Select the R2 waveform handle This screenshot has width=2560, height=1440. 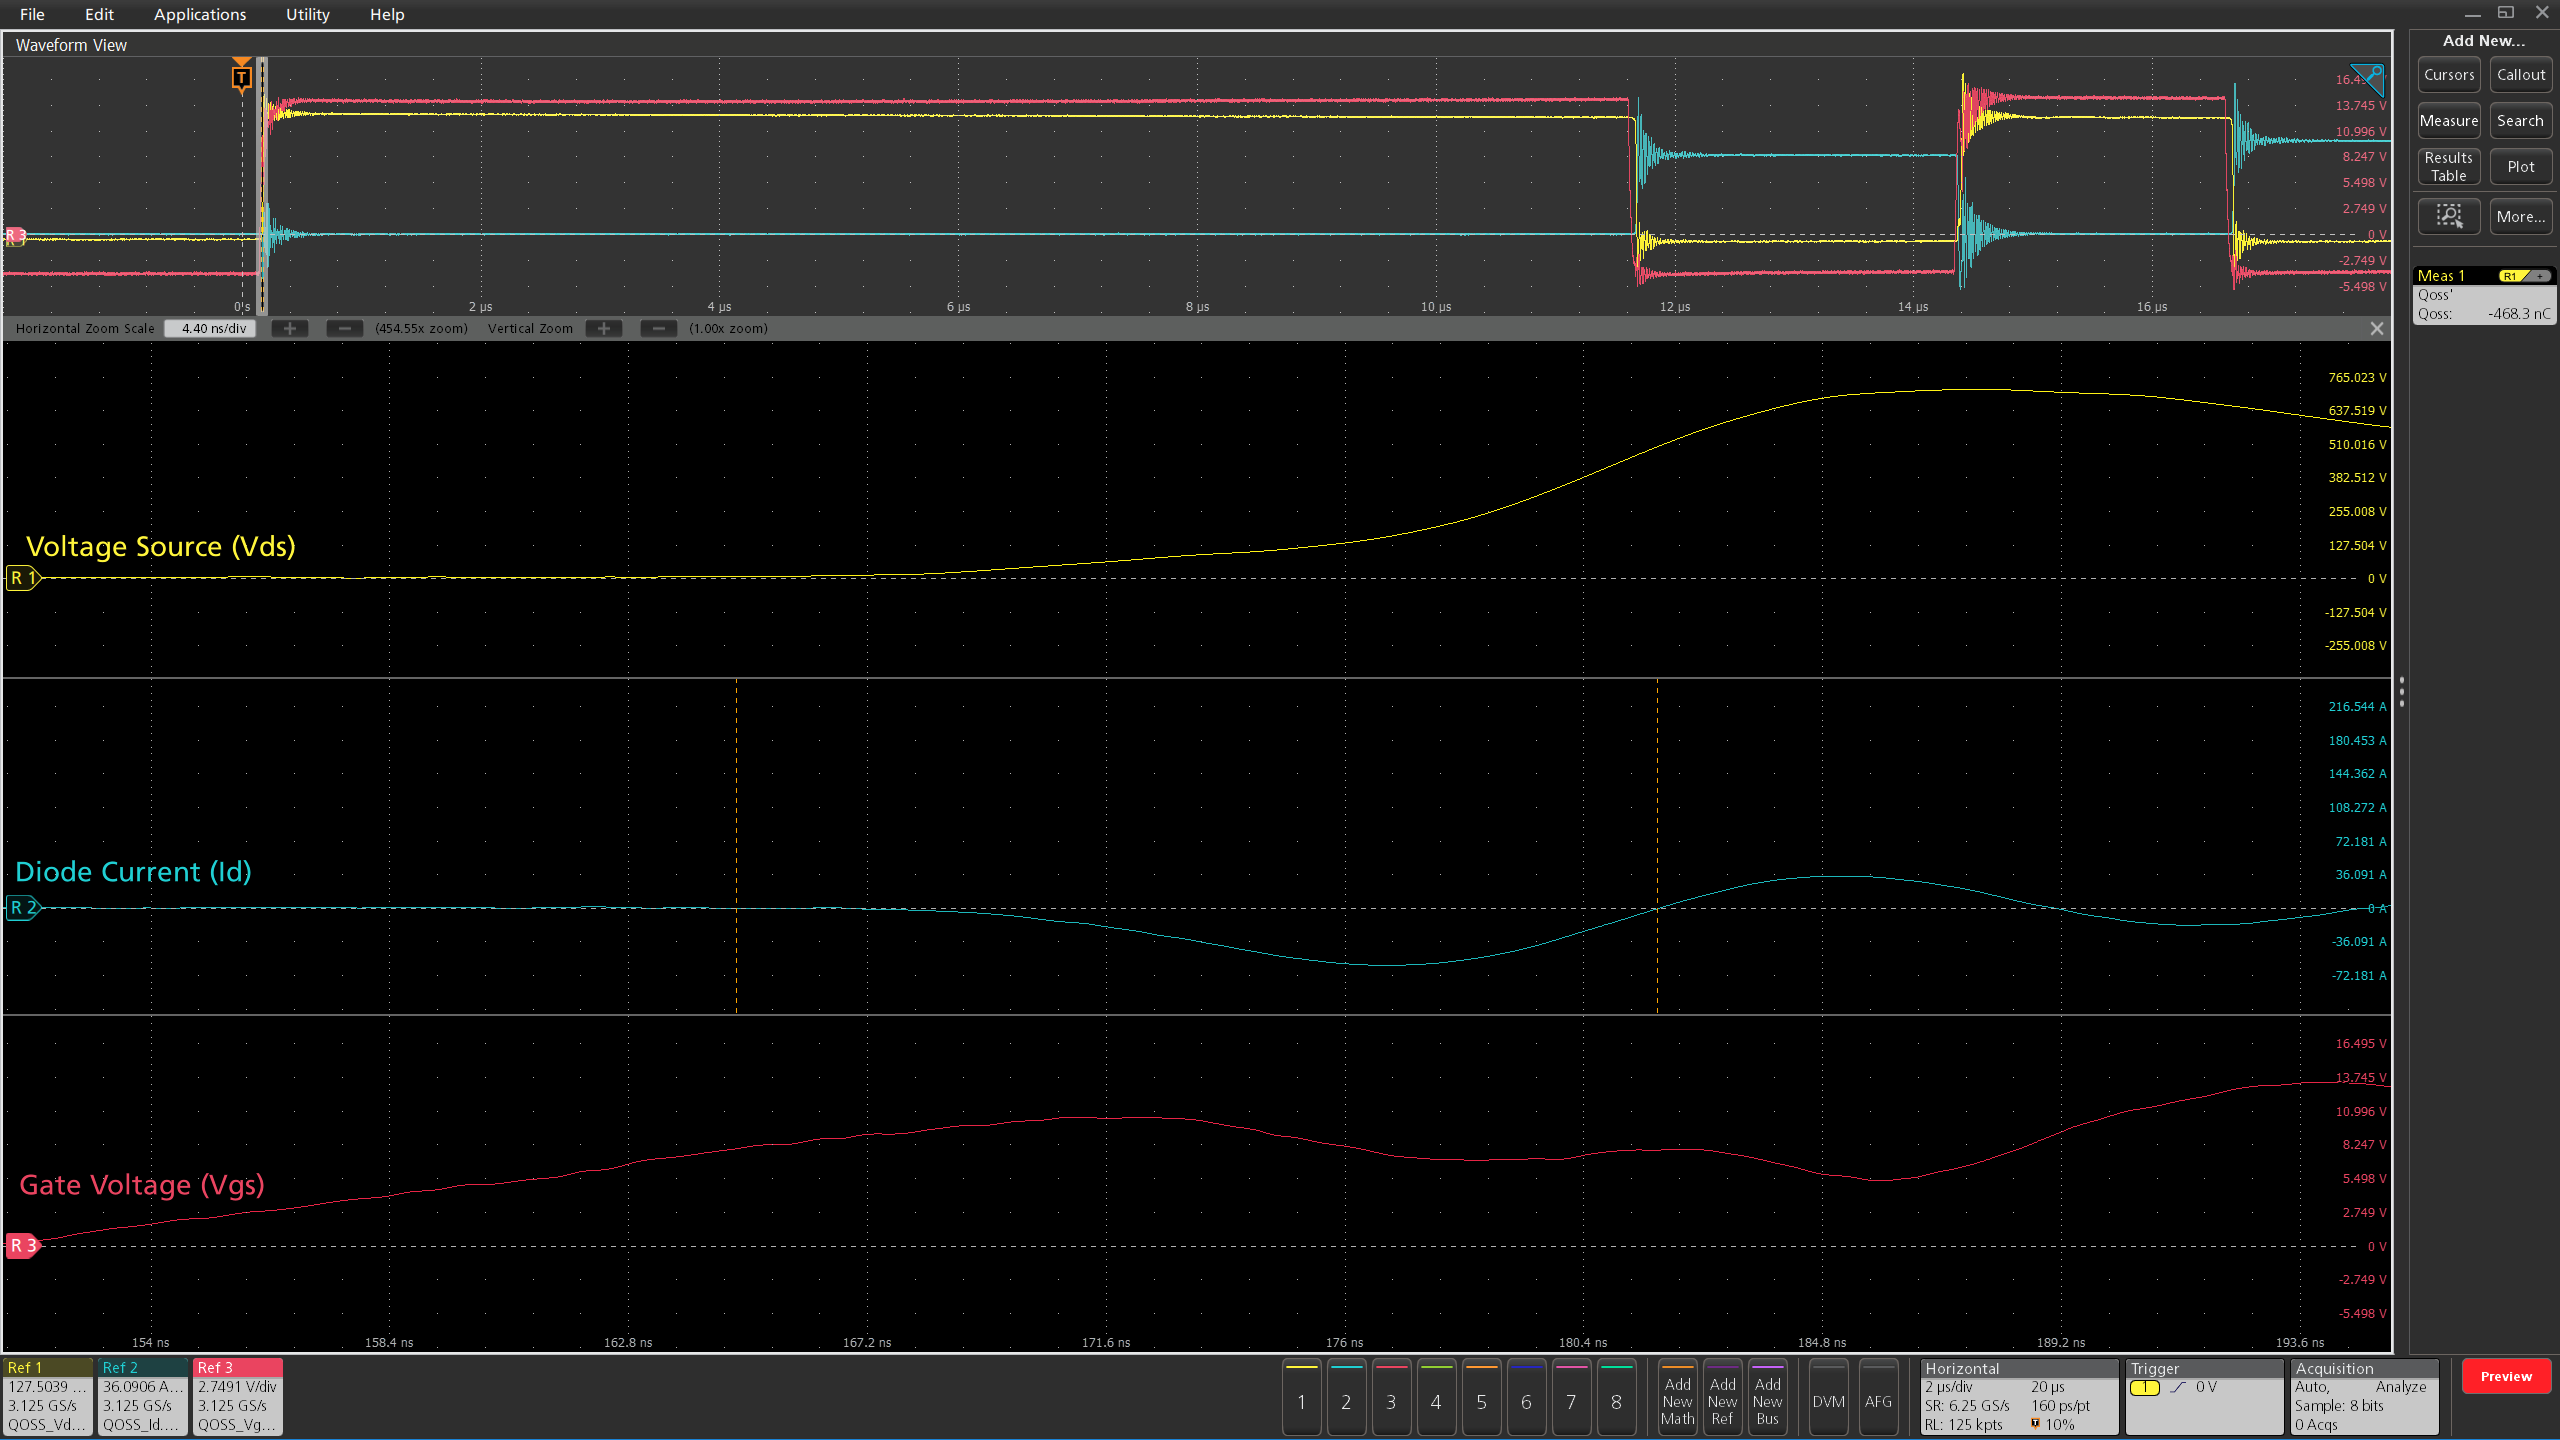(22, 908)
